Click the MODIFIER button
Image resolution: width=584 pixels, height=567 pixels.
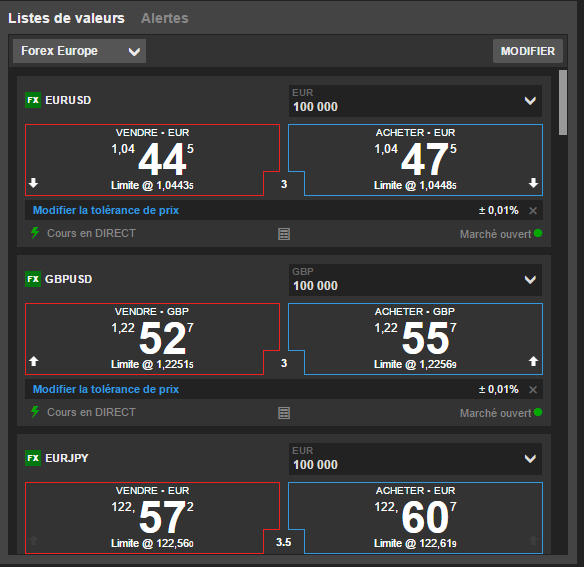click(x=528, y=51)
